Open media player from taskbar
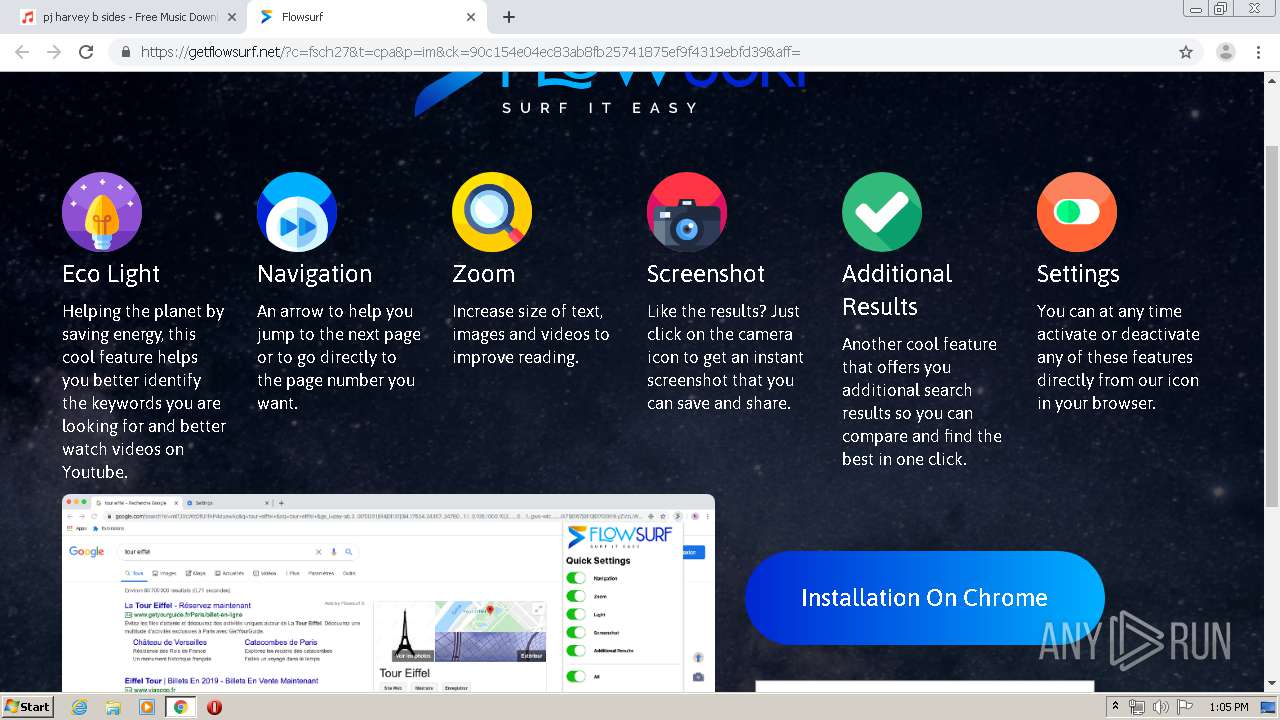 pyautogui.click(x=147, y=707)
